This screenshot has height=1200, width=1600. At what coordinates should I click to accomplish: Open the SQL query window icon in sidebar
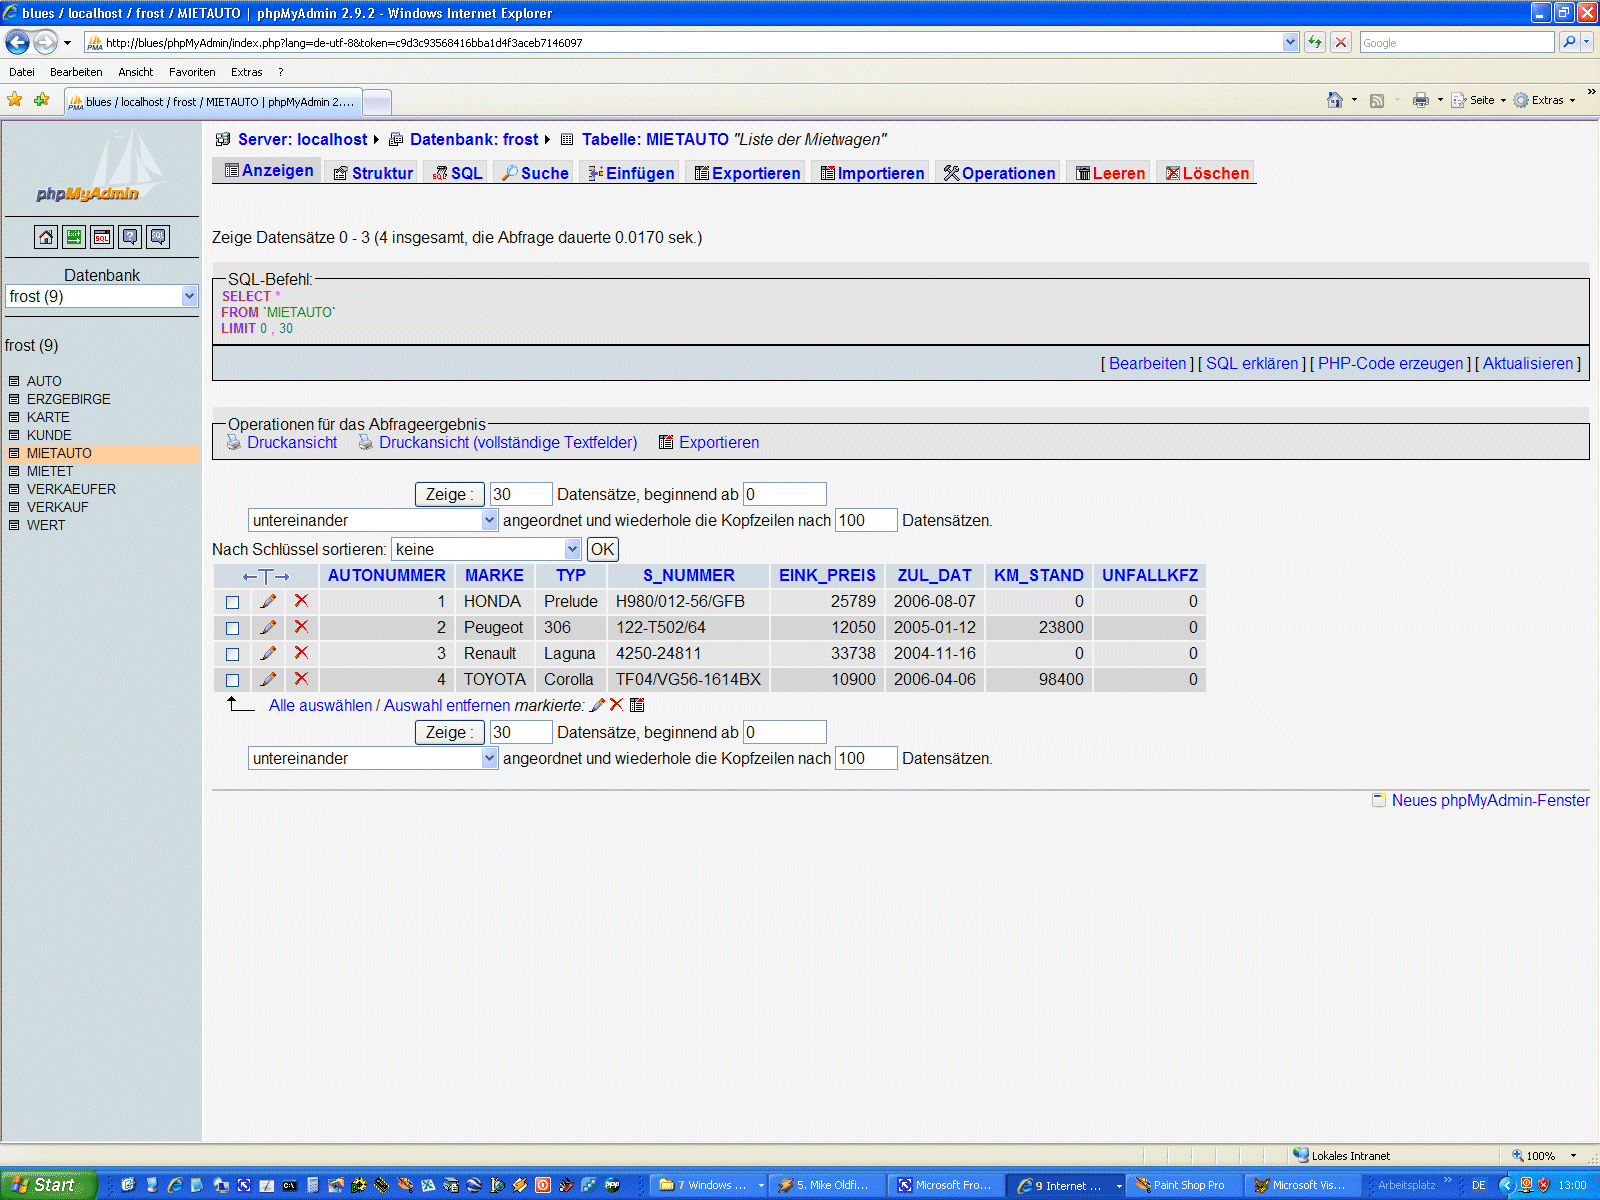(x=102, y=237)
